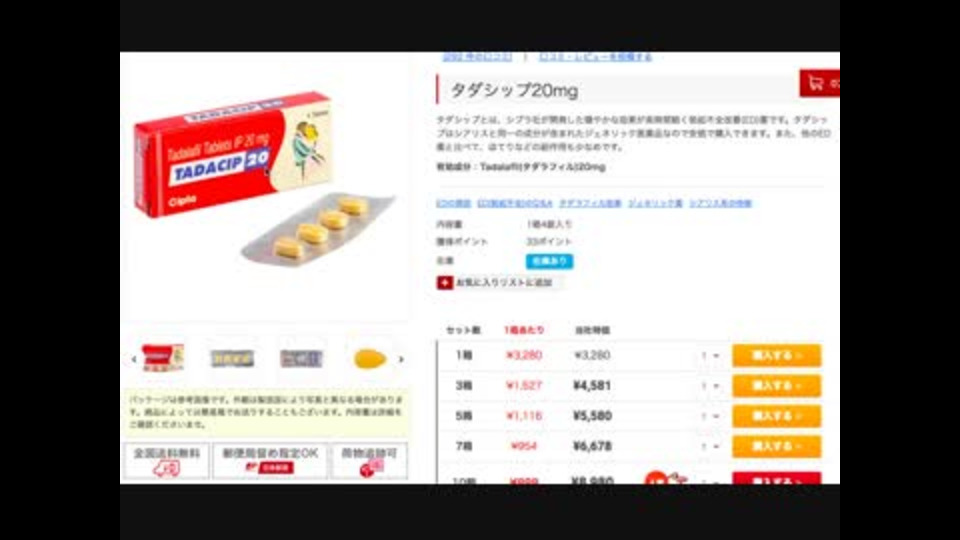Open the first blue tag link under description

tap(453, 203)
